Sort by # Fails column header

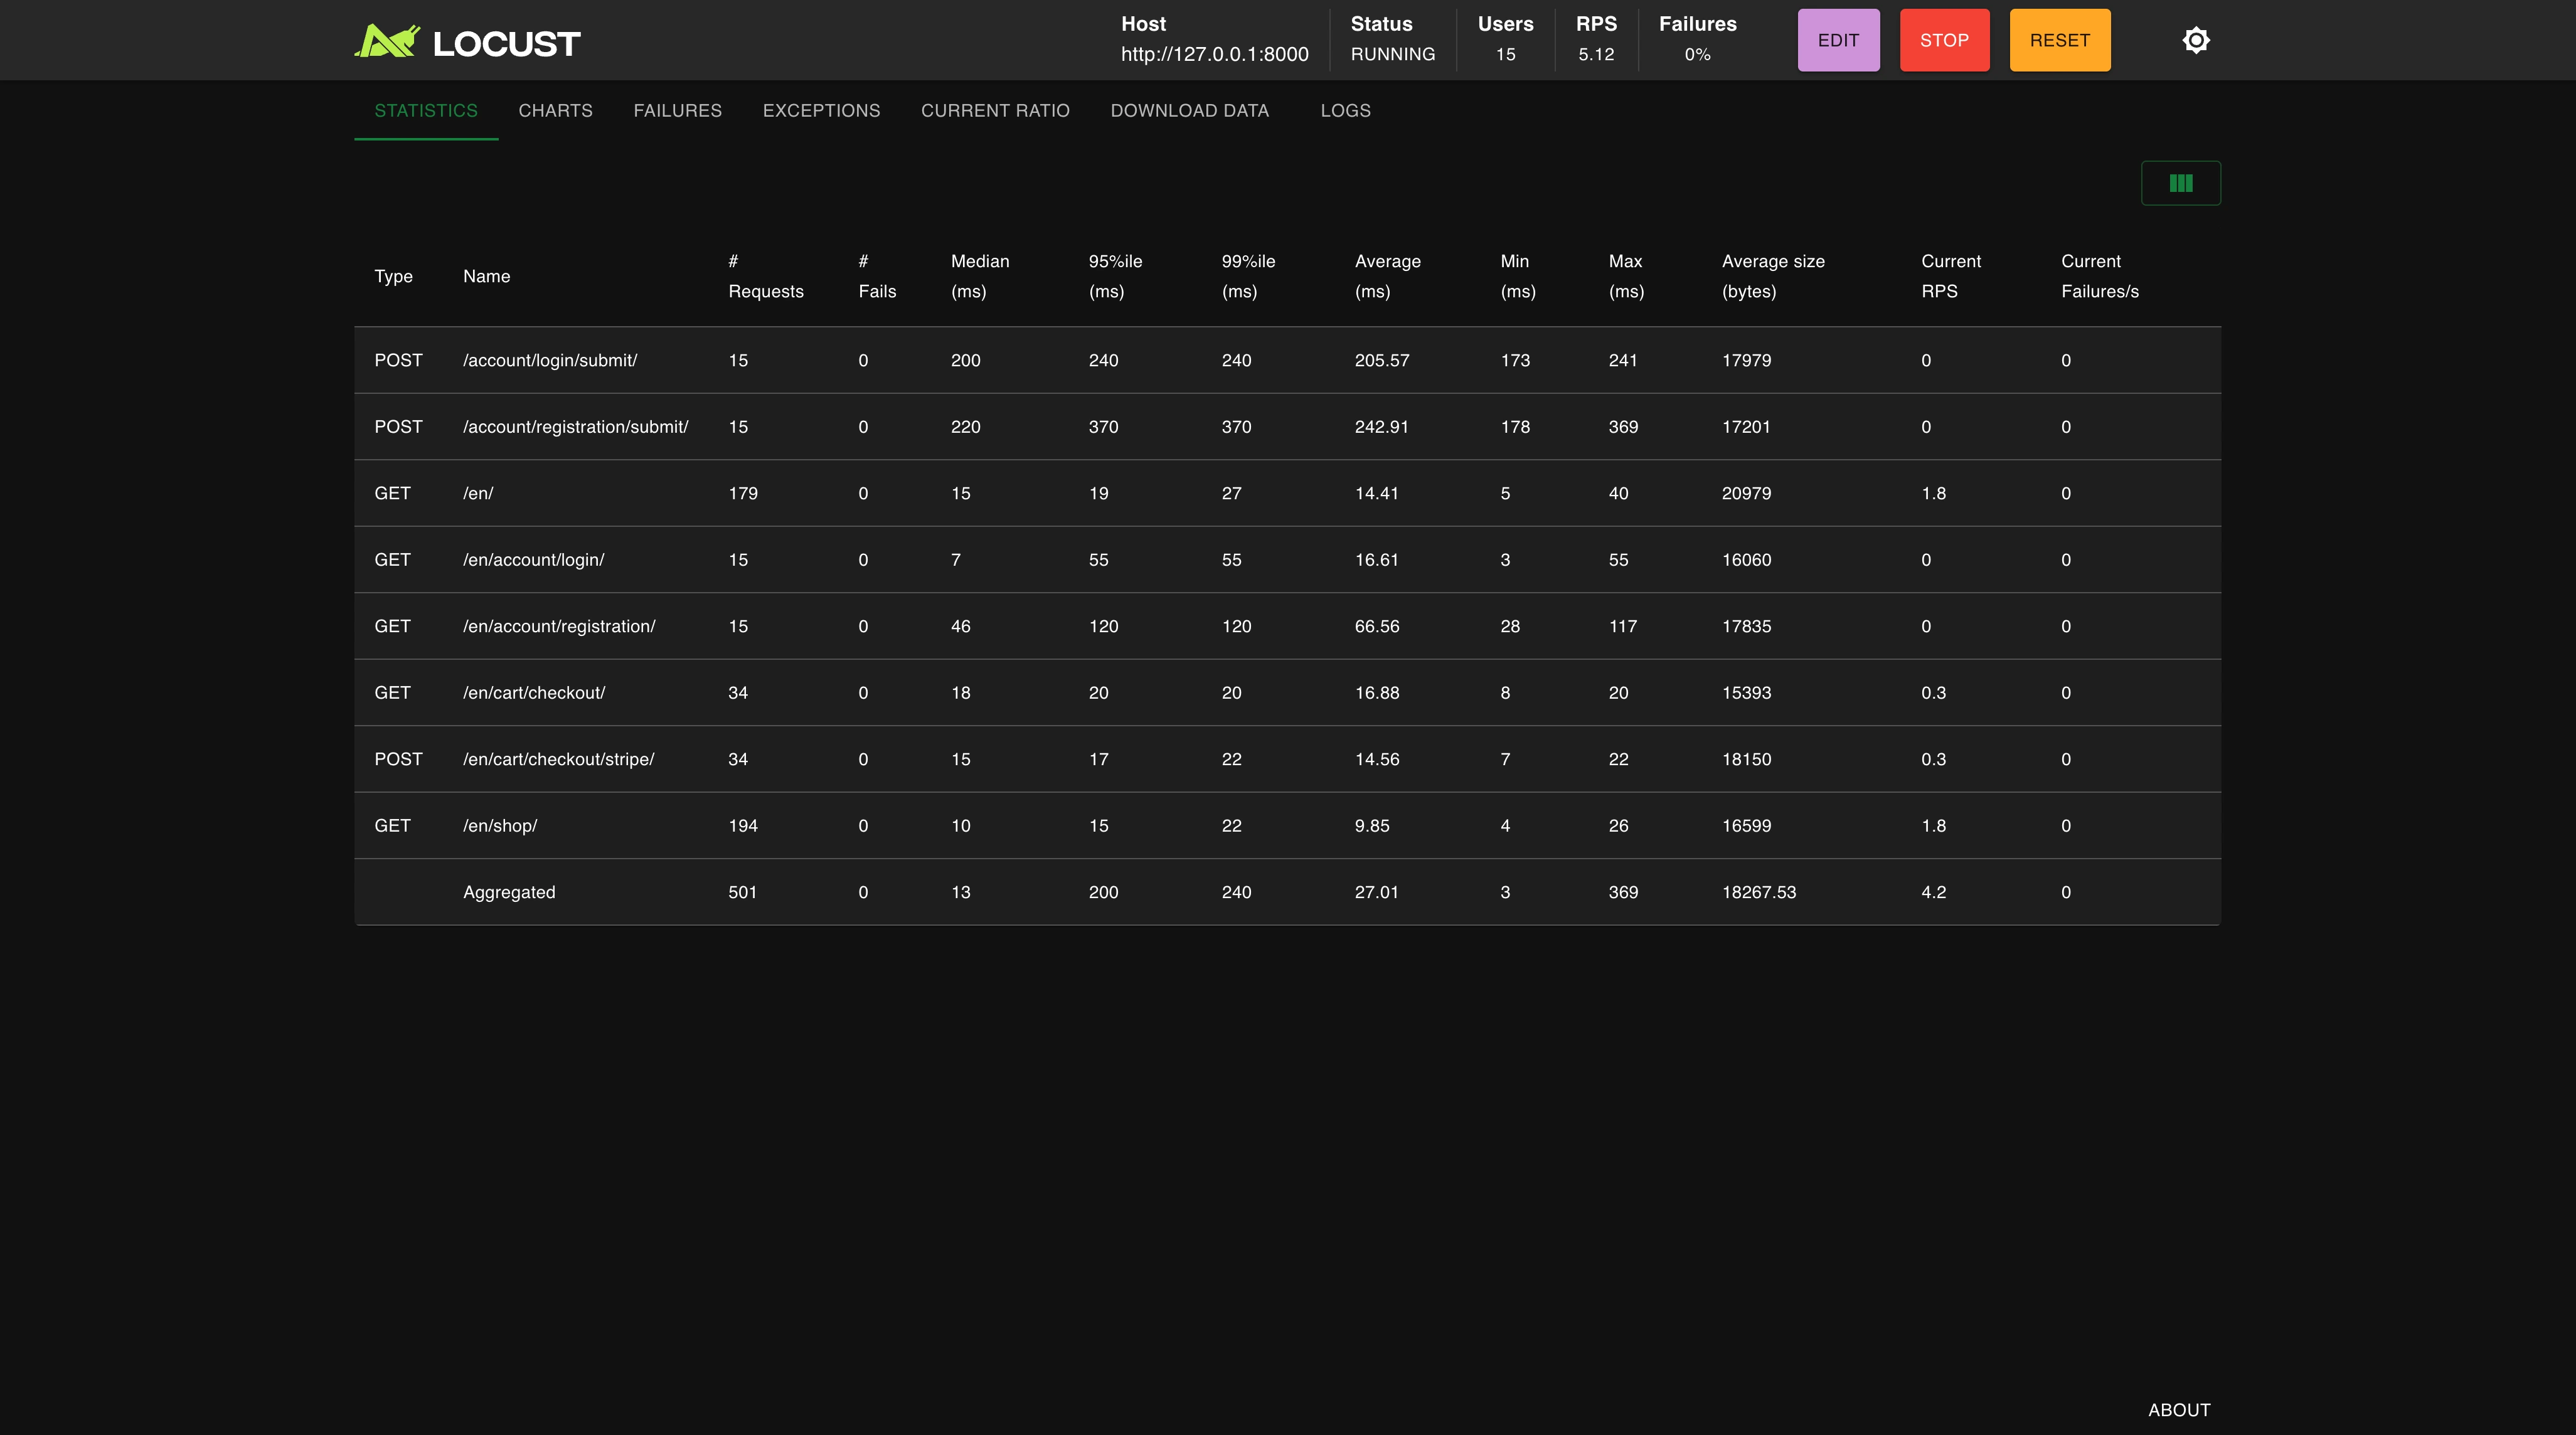pyautogui.click(x=877, y=276)
